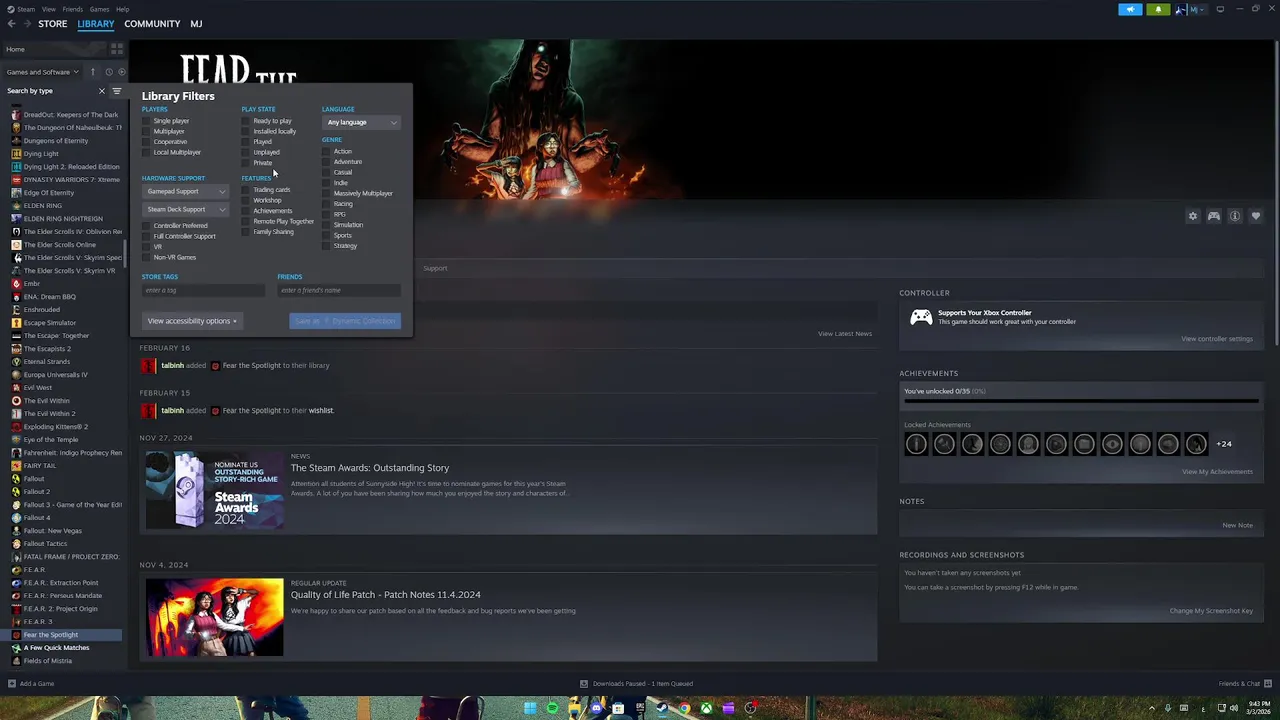Check Installed locally filter

click(246, 131)
